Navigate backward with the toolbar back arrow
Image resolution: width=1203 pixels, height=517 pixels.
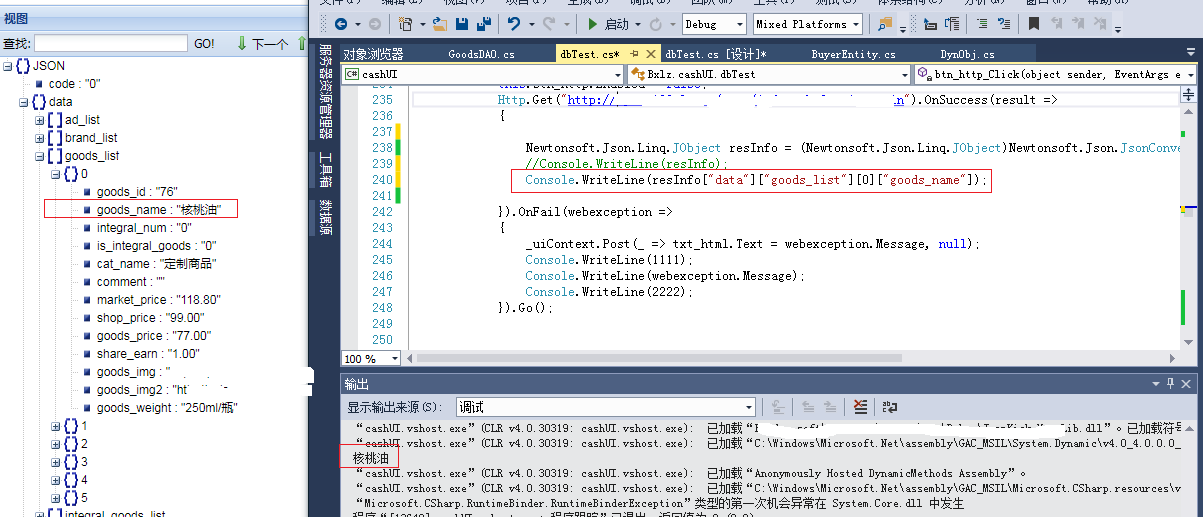(x=342, y=24)
